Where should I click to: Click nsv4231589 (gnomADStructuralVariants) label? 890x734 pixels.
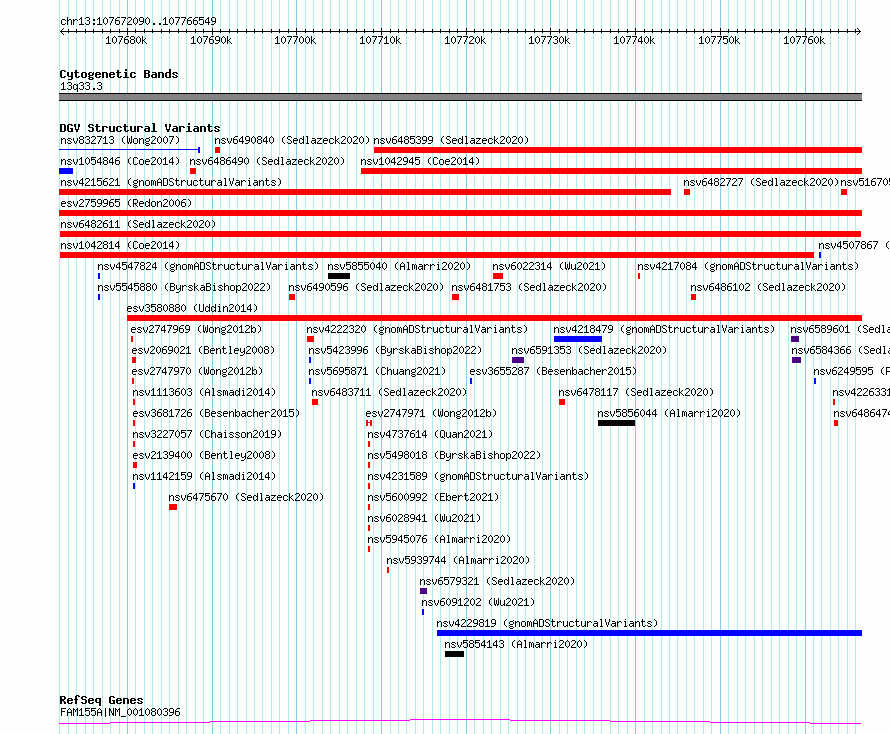[x=478, y=476]
